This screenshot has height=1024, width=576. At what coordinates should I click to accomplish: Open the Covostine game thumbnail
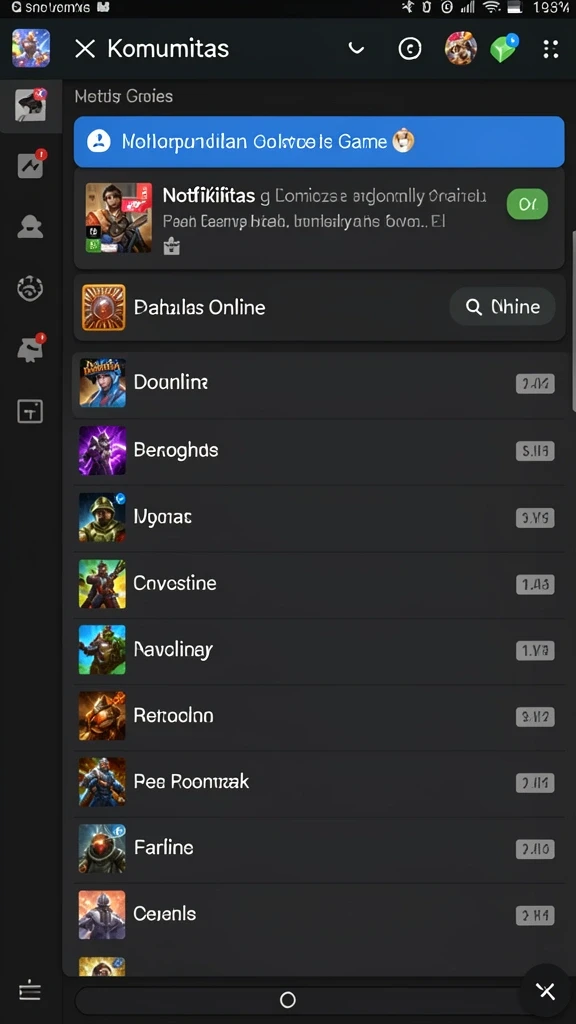coord(103,583)
